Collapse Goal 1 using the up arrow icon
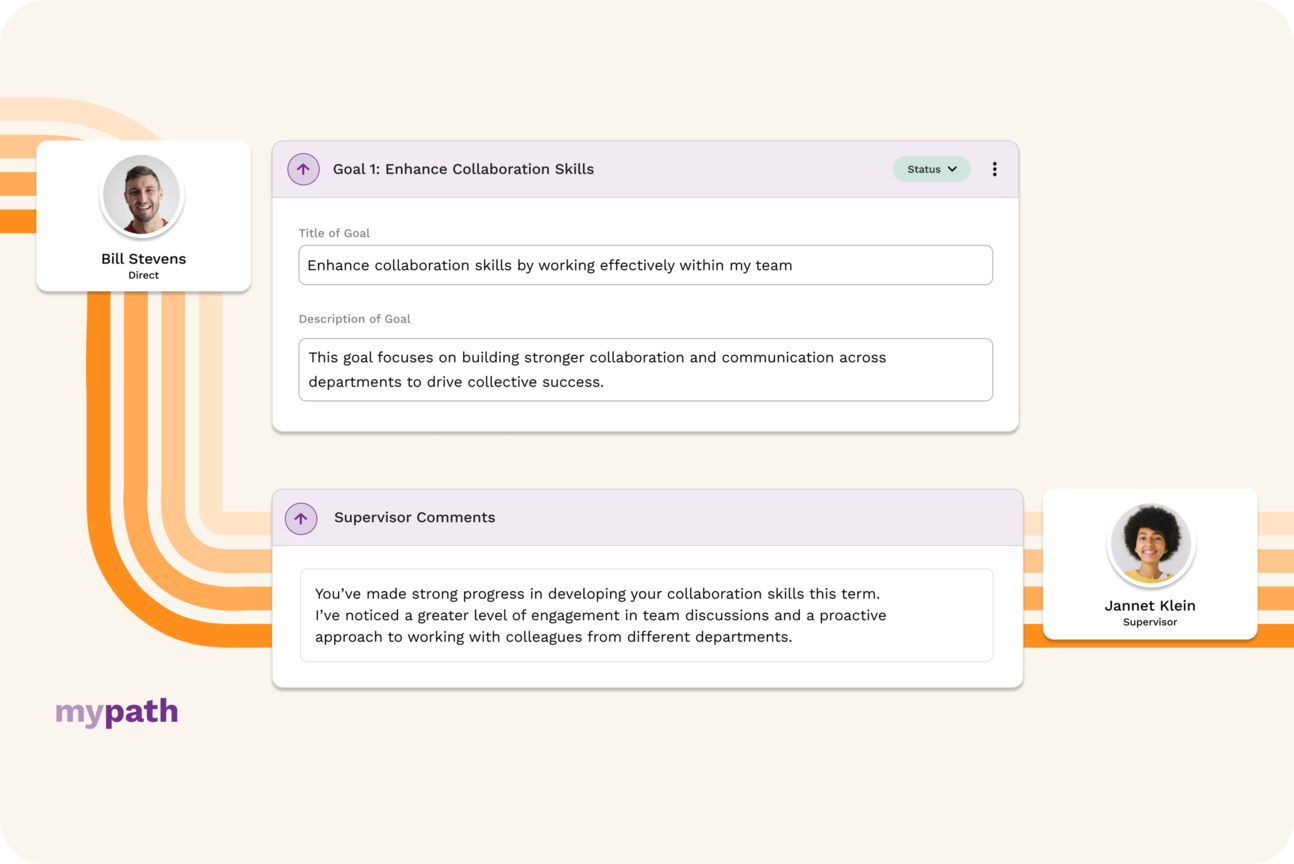 [x=303, y=169]
